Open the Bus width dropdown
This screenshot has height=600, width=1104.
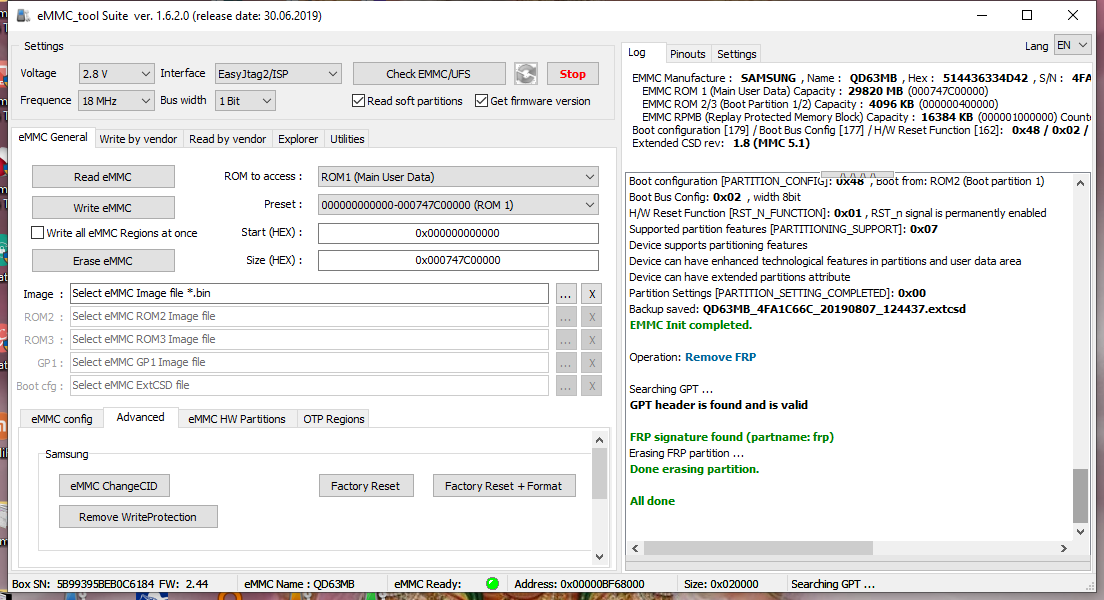(245, 101)
